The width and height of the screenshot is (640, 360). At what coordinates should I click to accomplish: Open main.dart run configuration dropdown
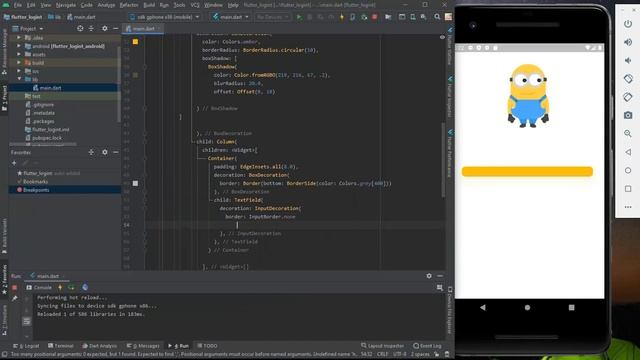click(231, 17)
